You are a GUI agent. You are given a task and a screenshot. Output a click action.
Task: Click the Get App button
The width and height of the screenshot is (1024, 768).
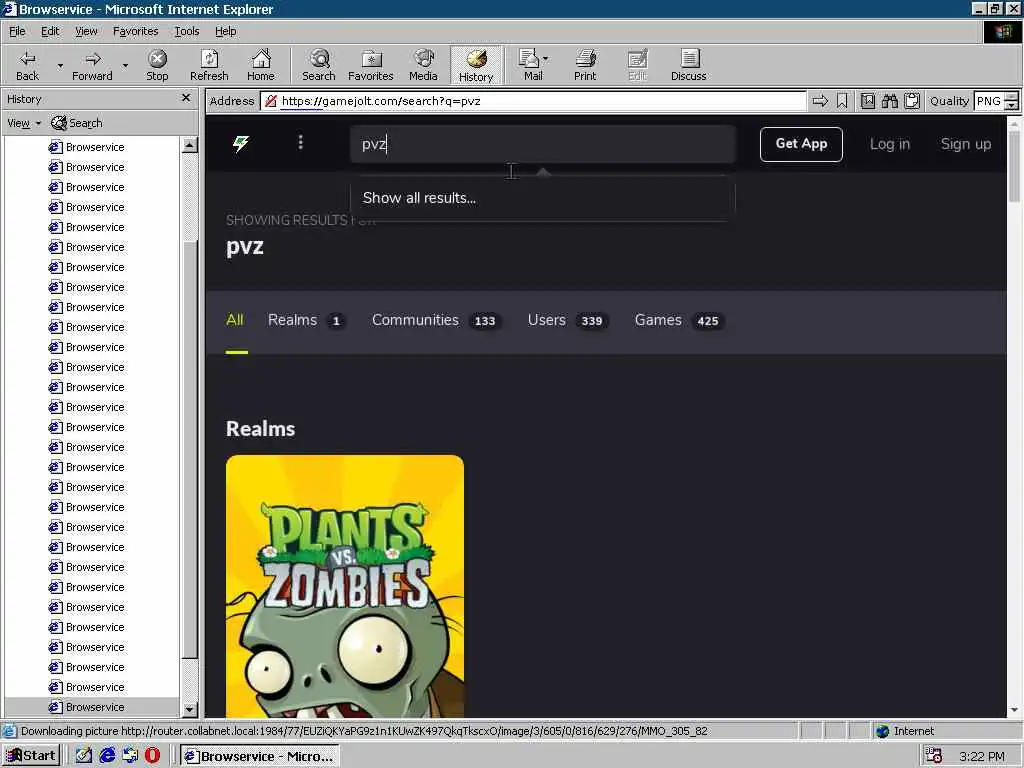801,144
